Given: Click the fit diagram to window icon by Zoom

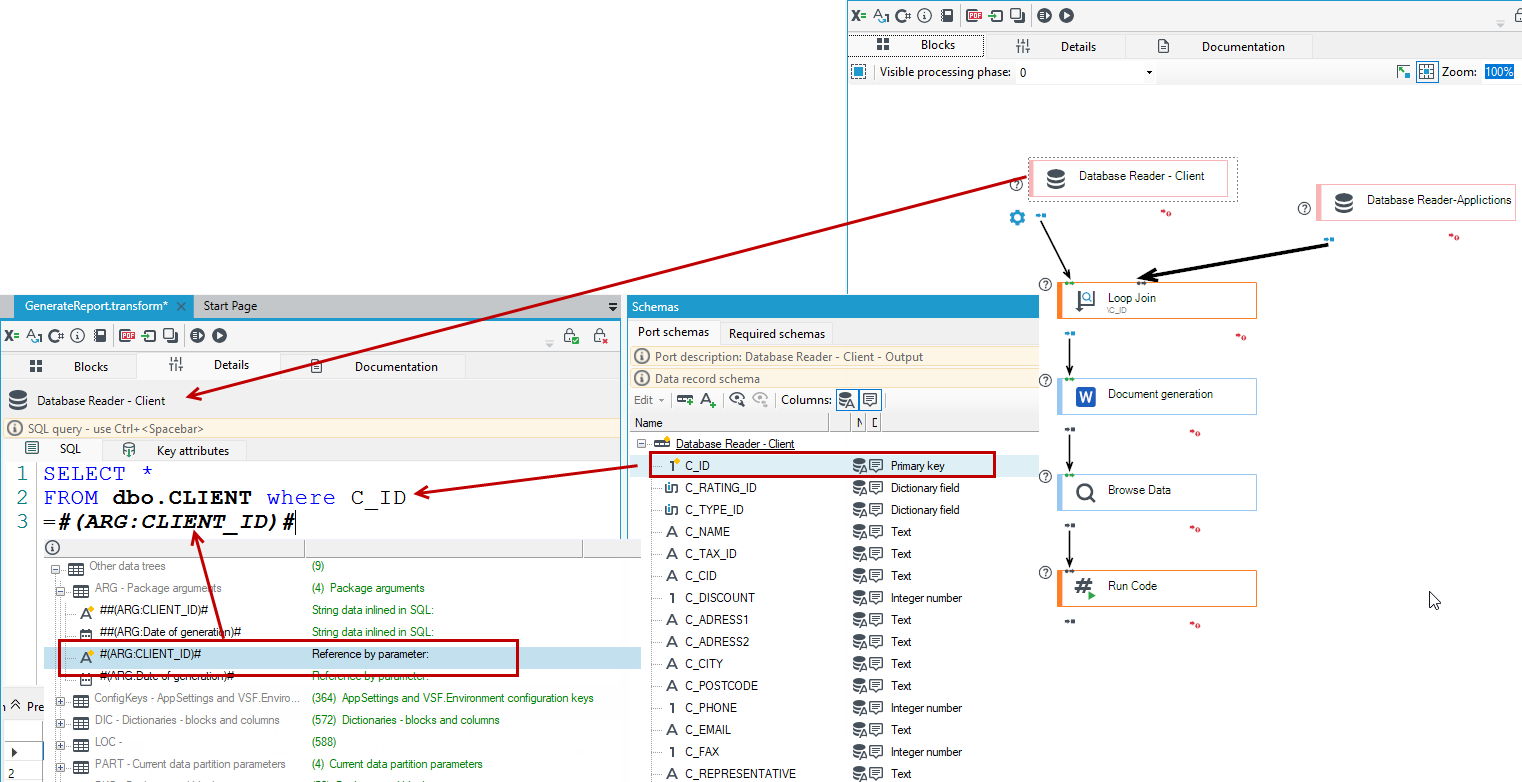Looking at the screenshot, I should pyautogui.click(x=1404, y=72).
